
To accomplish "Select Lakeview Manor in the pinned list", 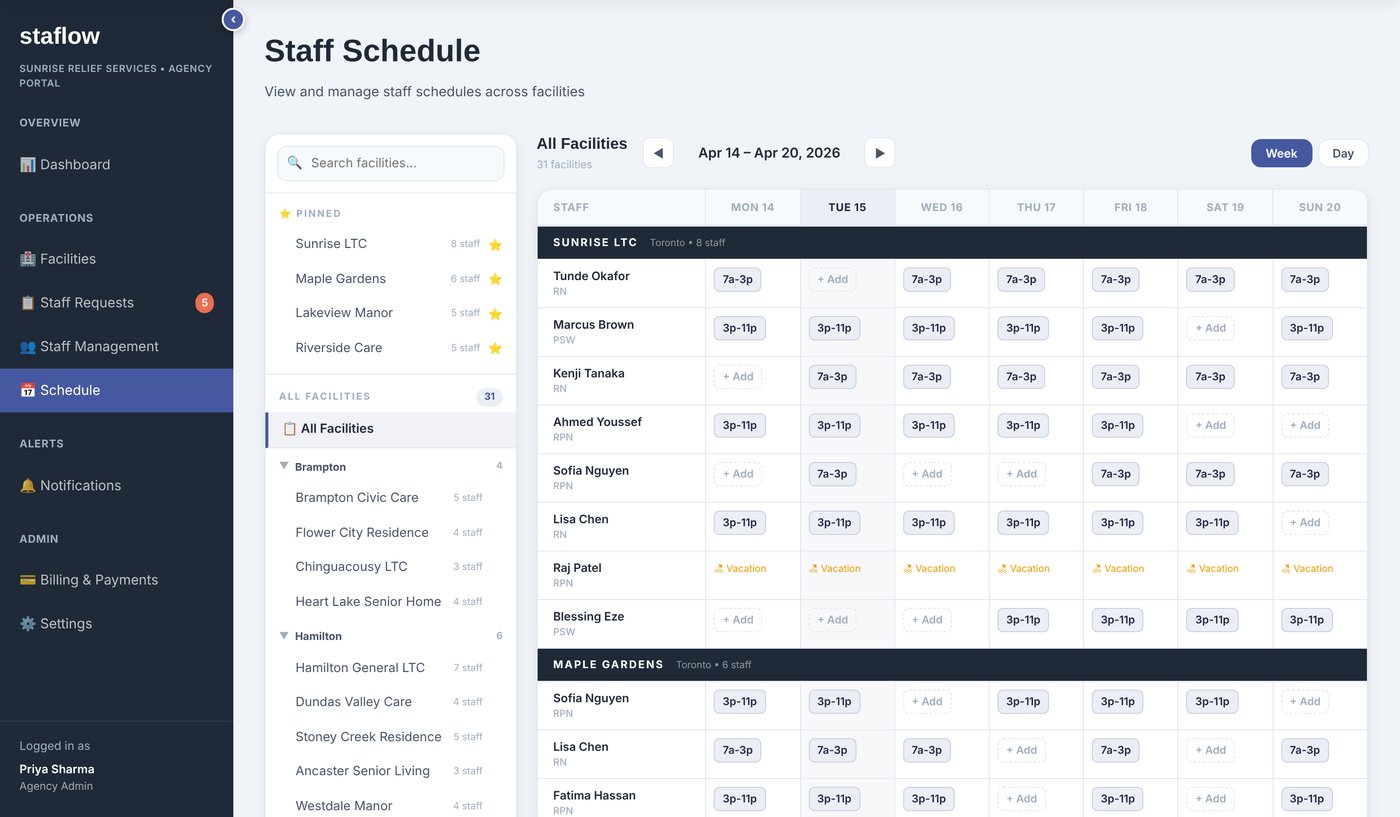I will pyautogui.click(x=391, y=313).
